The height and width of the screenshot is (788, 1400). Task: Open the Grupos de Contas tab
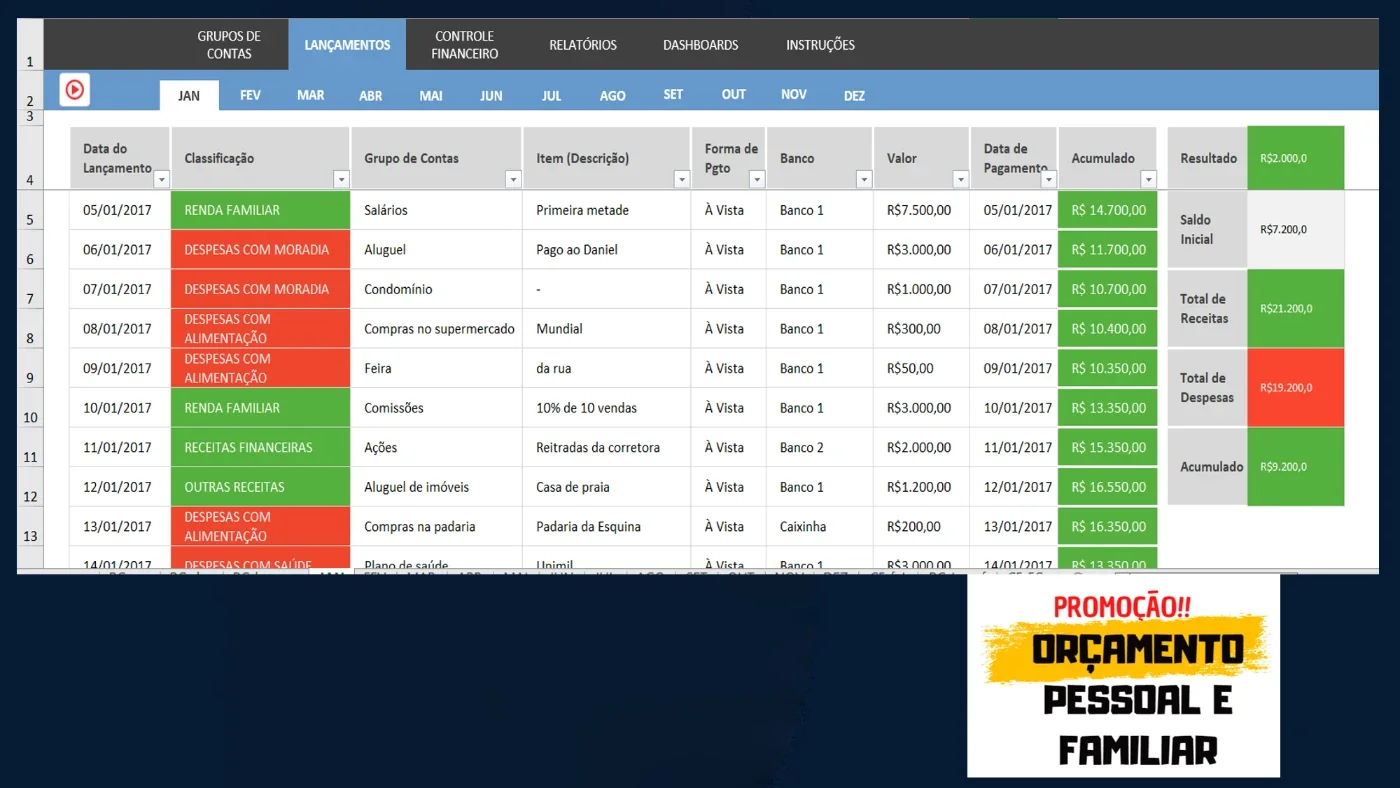(229, 45)
